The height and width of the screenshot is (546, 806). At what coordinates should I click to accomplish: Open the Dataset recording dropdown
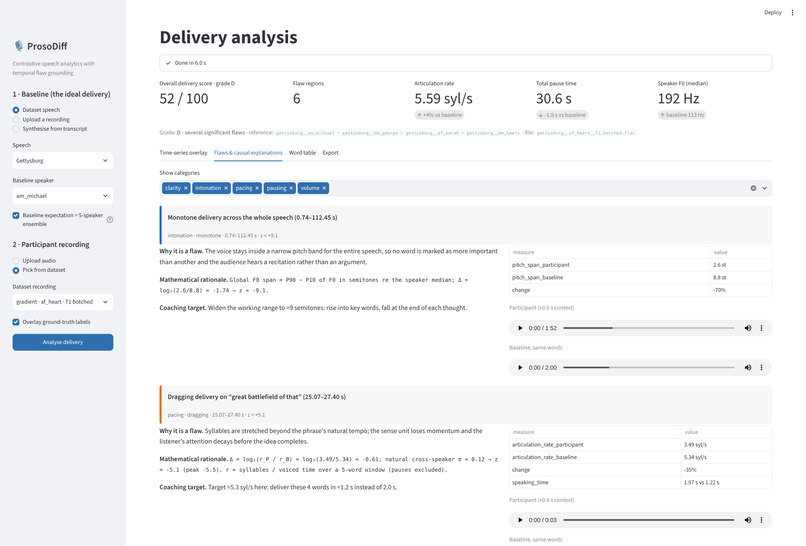(63, 302)
